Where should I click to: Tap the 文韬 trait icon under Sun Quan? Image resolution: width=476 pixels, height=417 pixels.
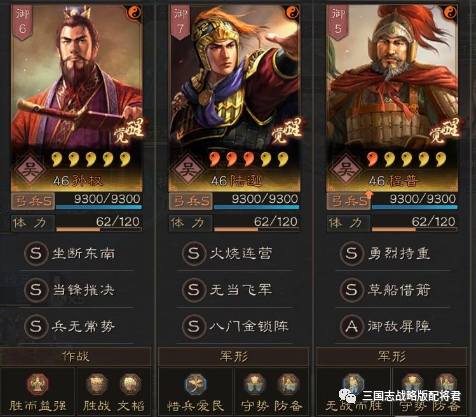pos(131,384)
